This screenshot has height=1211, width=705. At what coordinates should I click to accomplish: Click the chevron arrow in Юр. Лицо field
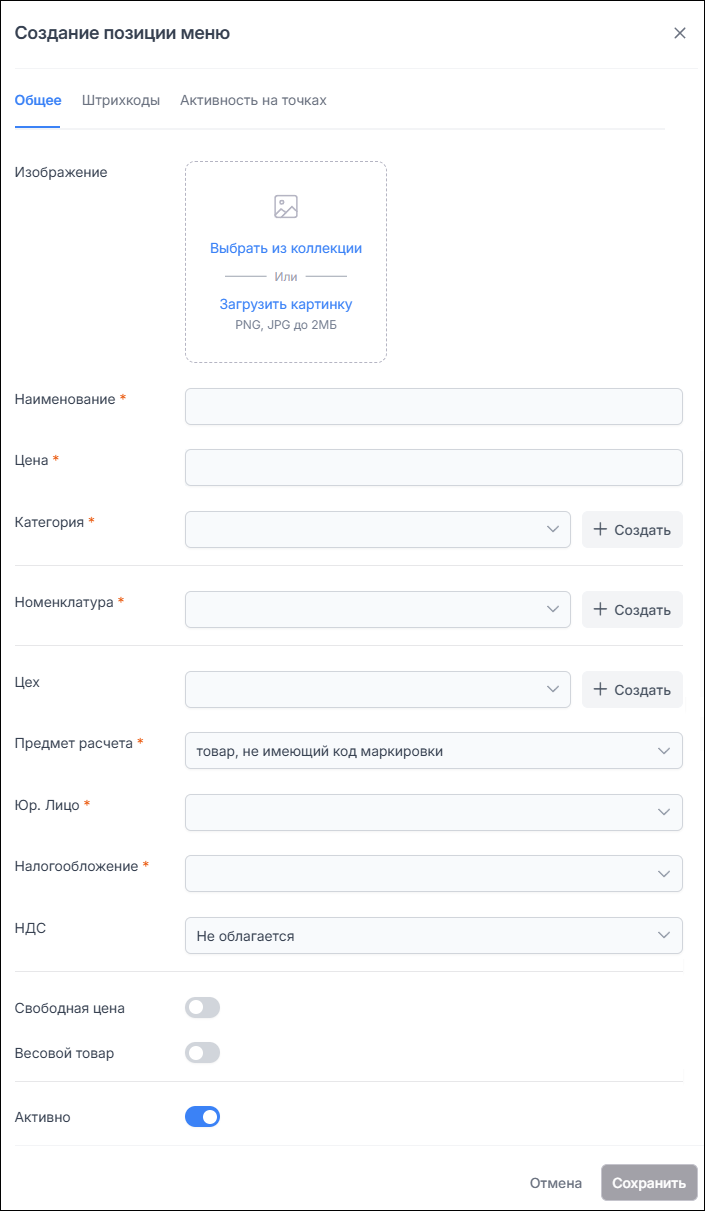tap(665, 813)
